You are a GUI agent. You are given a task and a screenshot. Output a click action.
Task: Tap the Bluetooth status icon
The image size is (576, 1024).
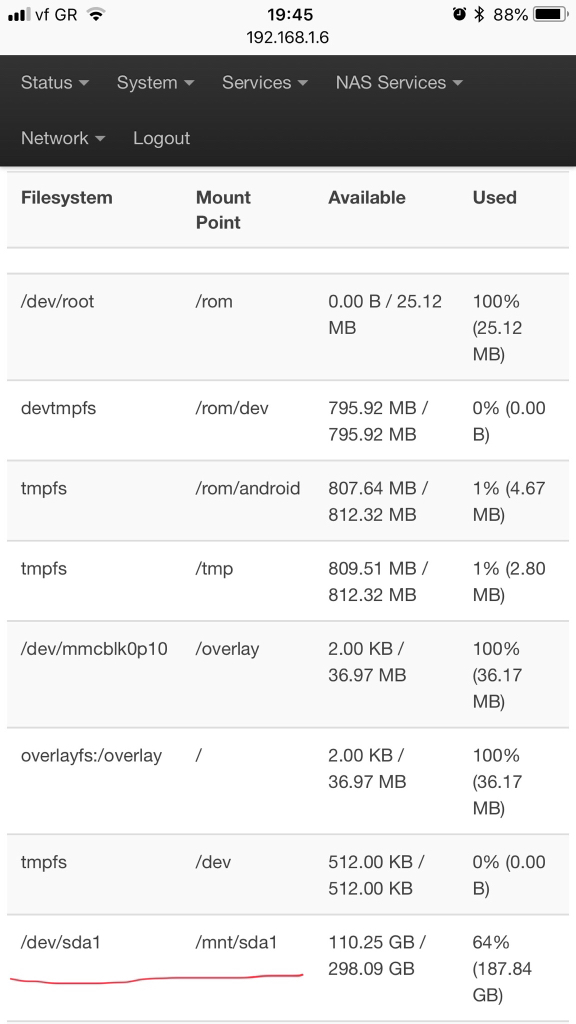pos(479,14)
